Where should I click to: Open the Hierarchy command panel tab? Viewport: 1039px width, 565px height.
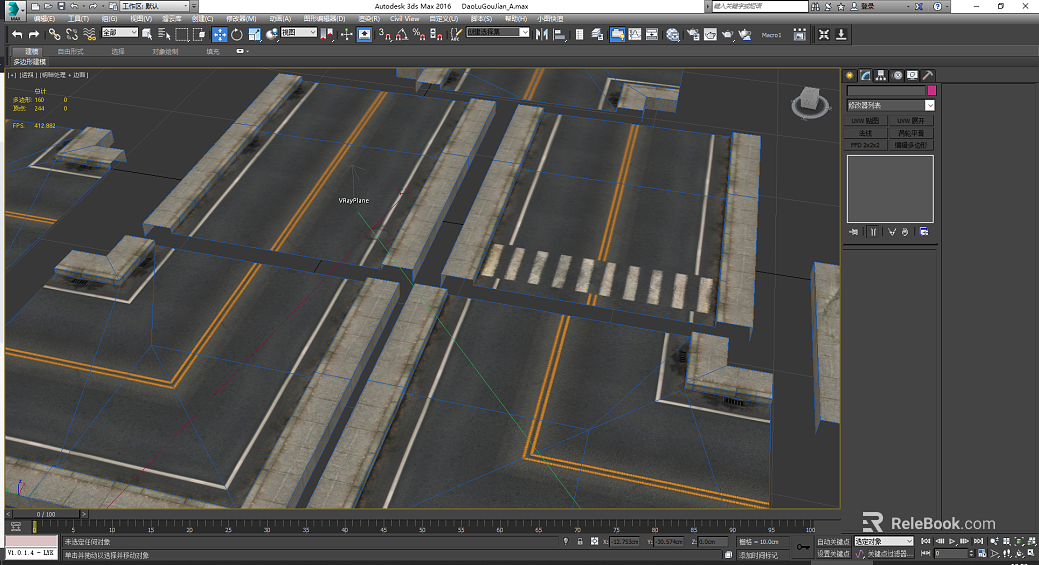tap(881, 76)
